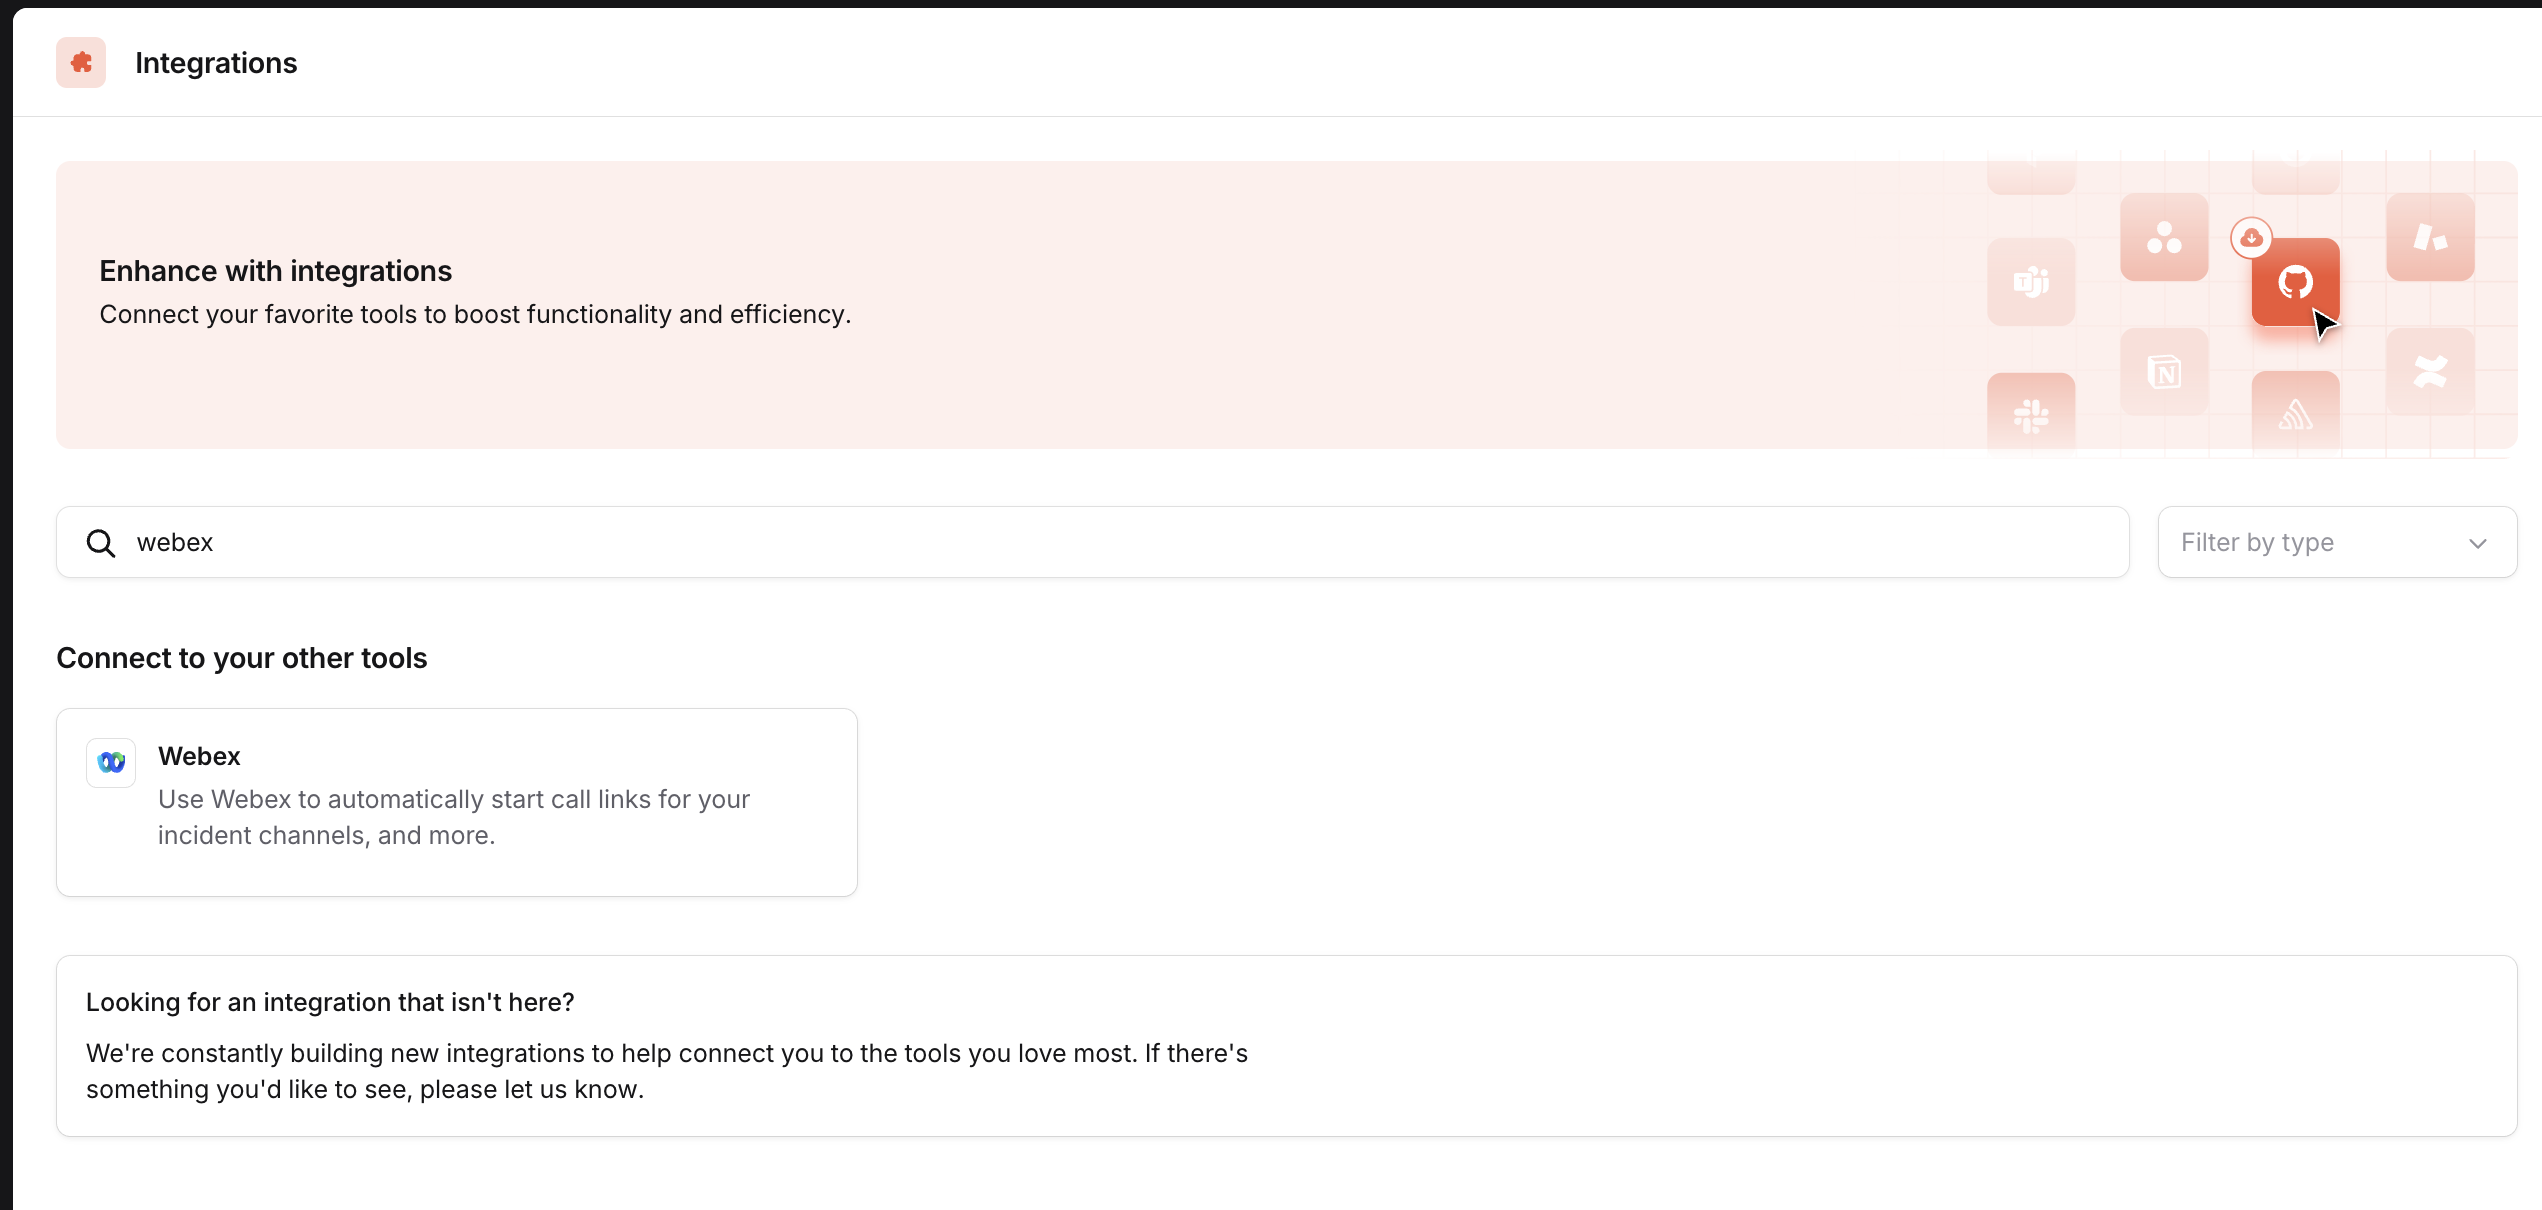Click the search magnifier icon
Screen dimensions: 2542x1210
coord(101,543)
